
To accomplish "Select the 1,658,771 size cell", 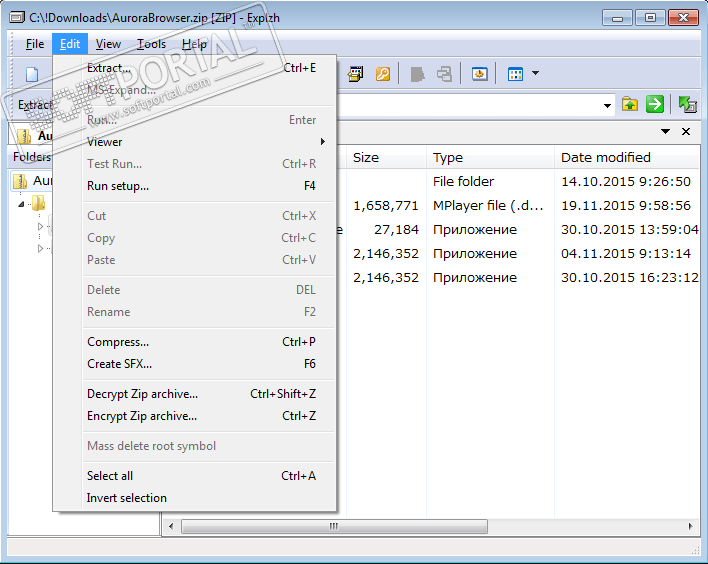I will pos(386,205).
